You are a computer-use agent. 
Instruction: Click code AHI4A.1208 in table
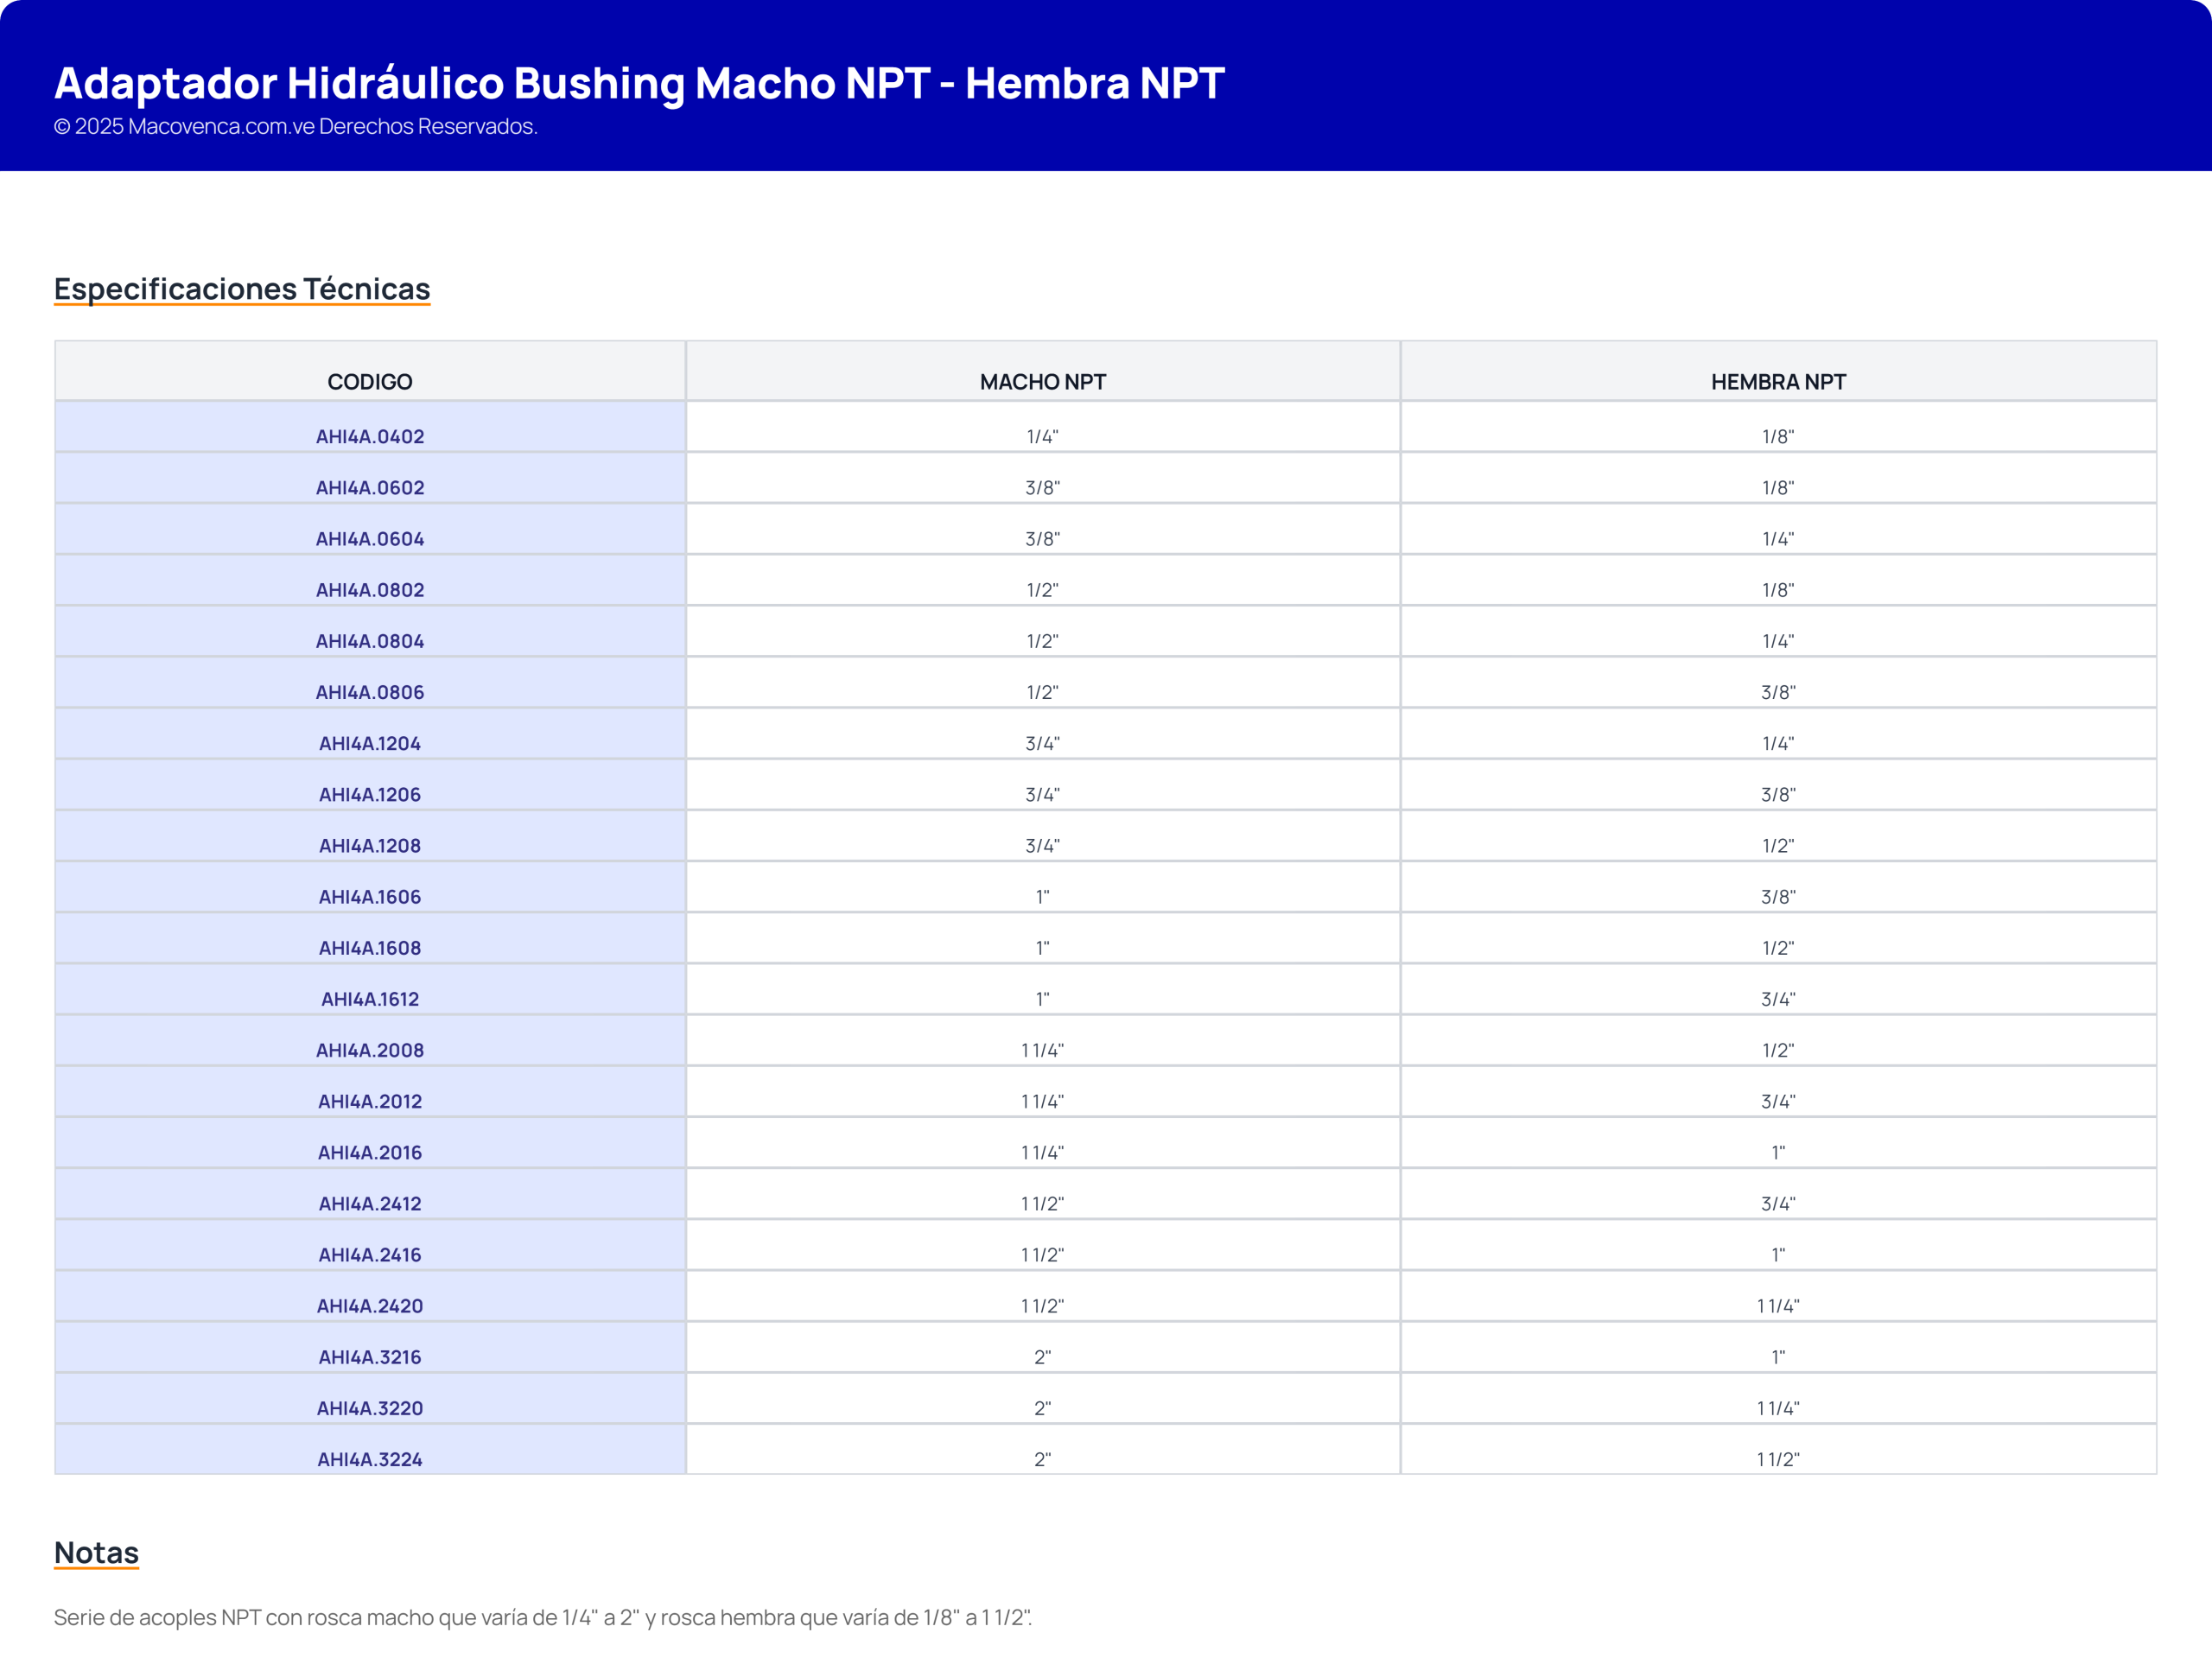pyautogui.click(x=370, y=845)
